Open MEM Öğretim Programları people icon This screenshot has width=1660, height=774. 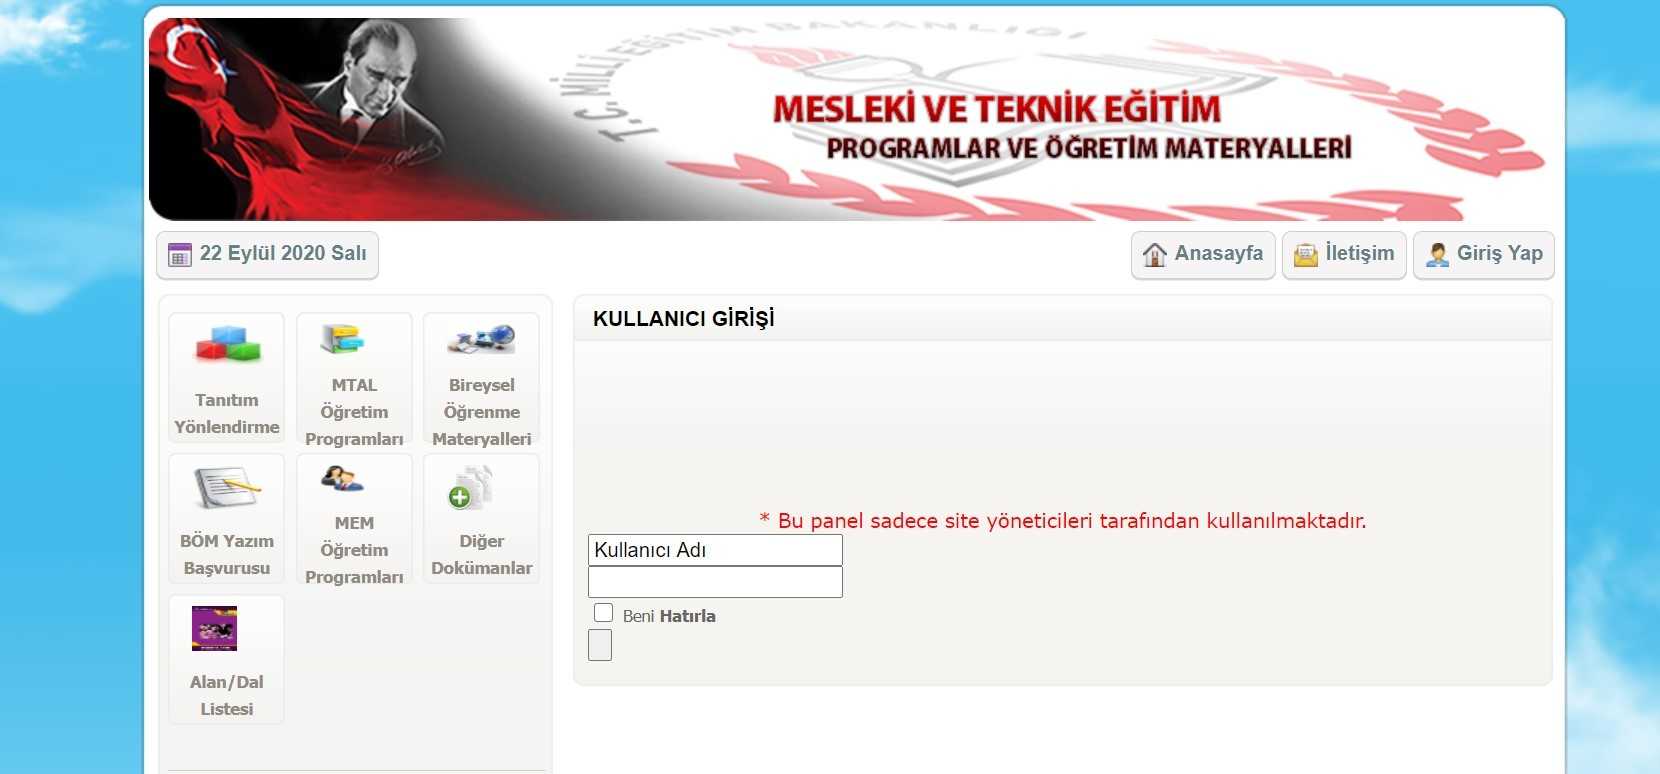point(342,479)
